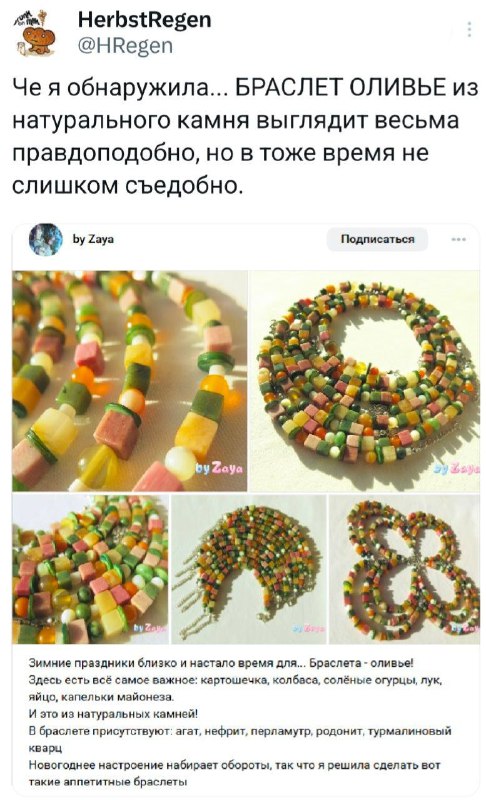Open the tweet's vertical three-dot menu

pos(469,30)
